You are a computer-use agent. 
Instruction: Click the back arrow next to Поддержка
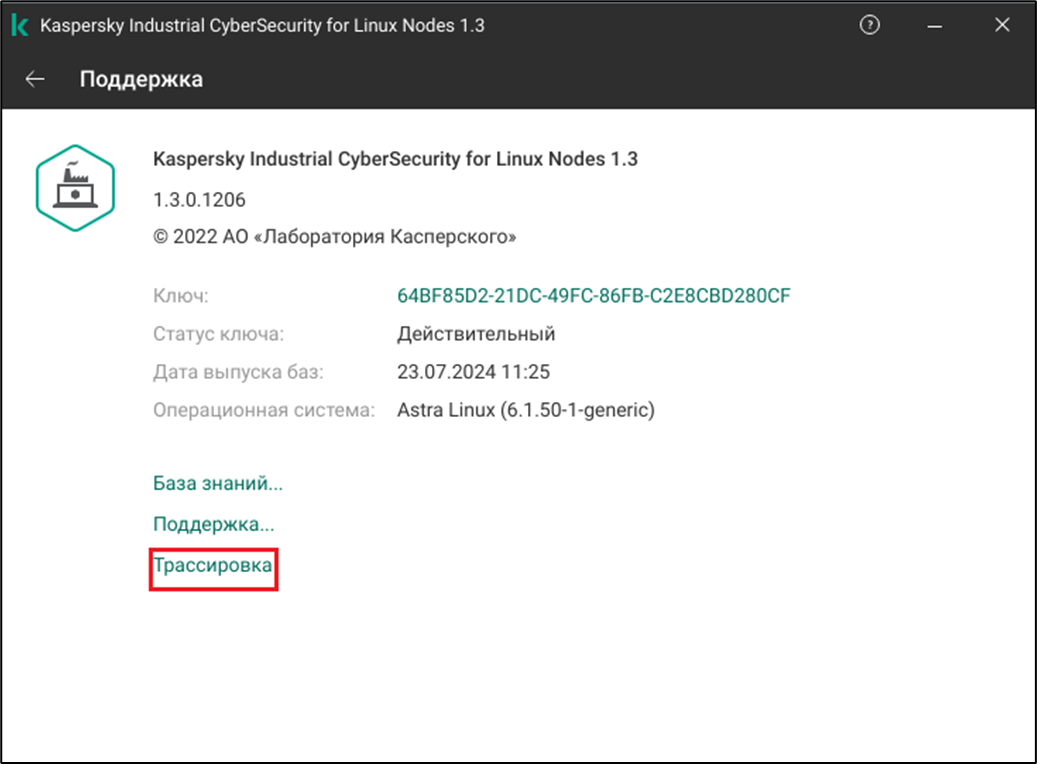(x=36, y=79)
